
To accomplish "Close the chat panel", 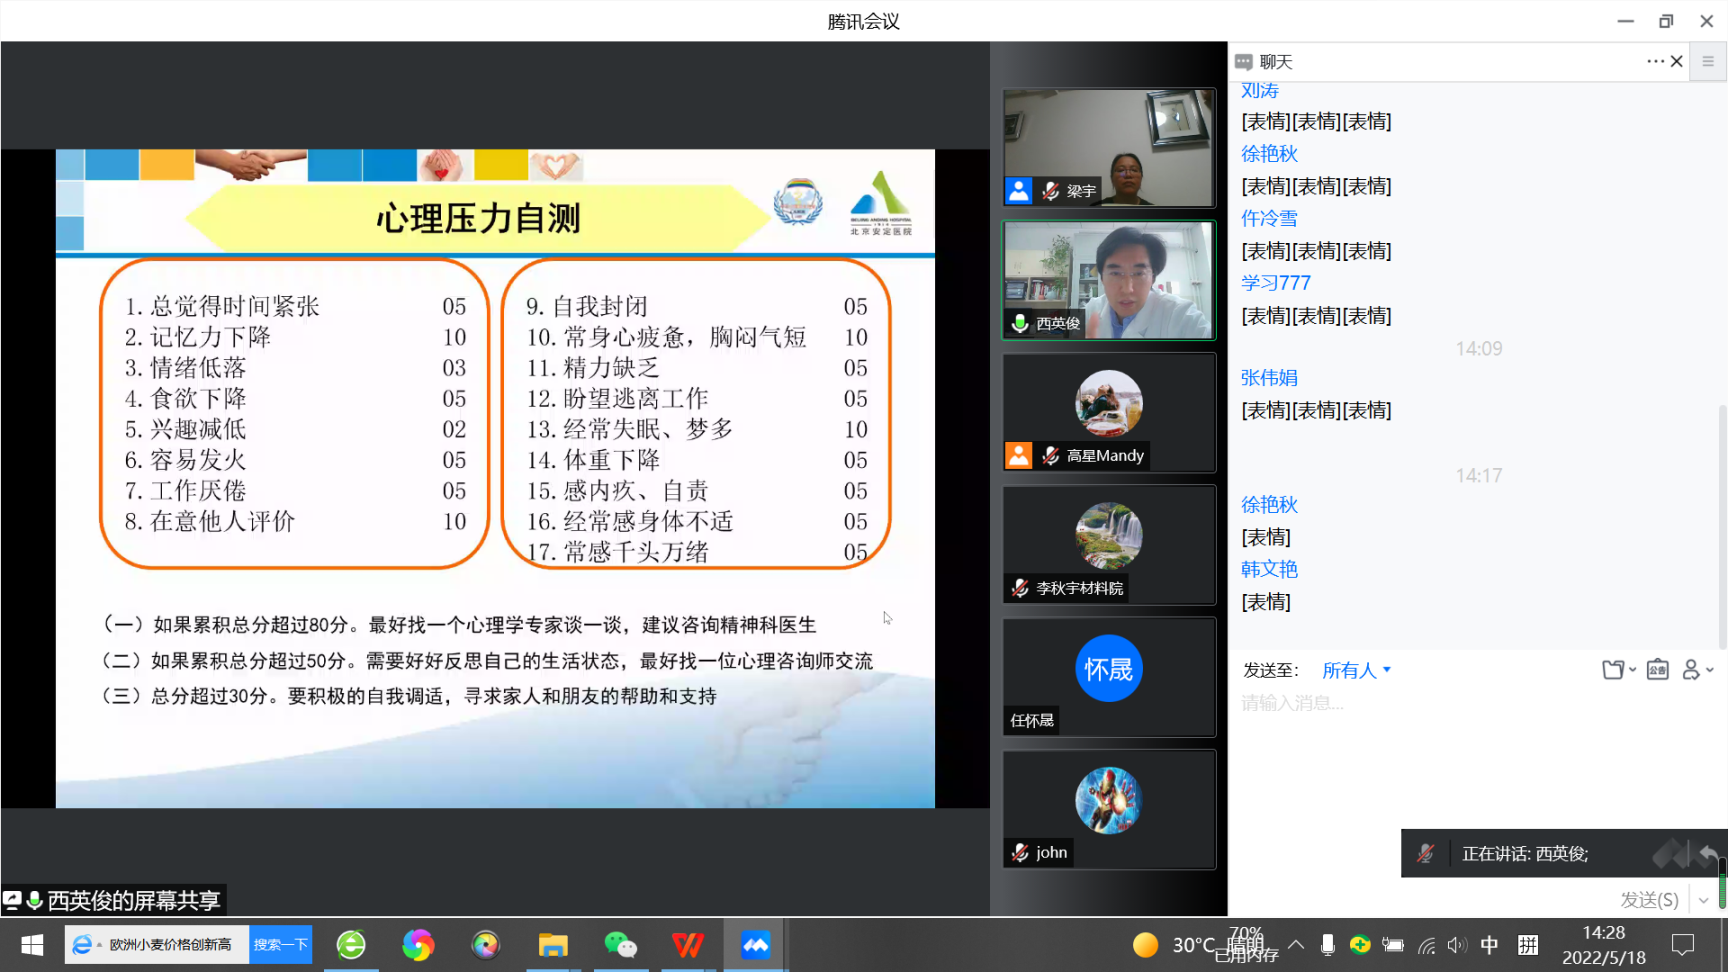I will point(1677,61).
